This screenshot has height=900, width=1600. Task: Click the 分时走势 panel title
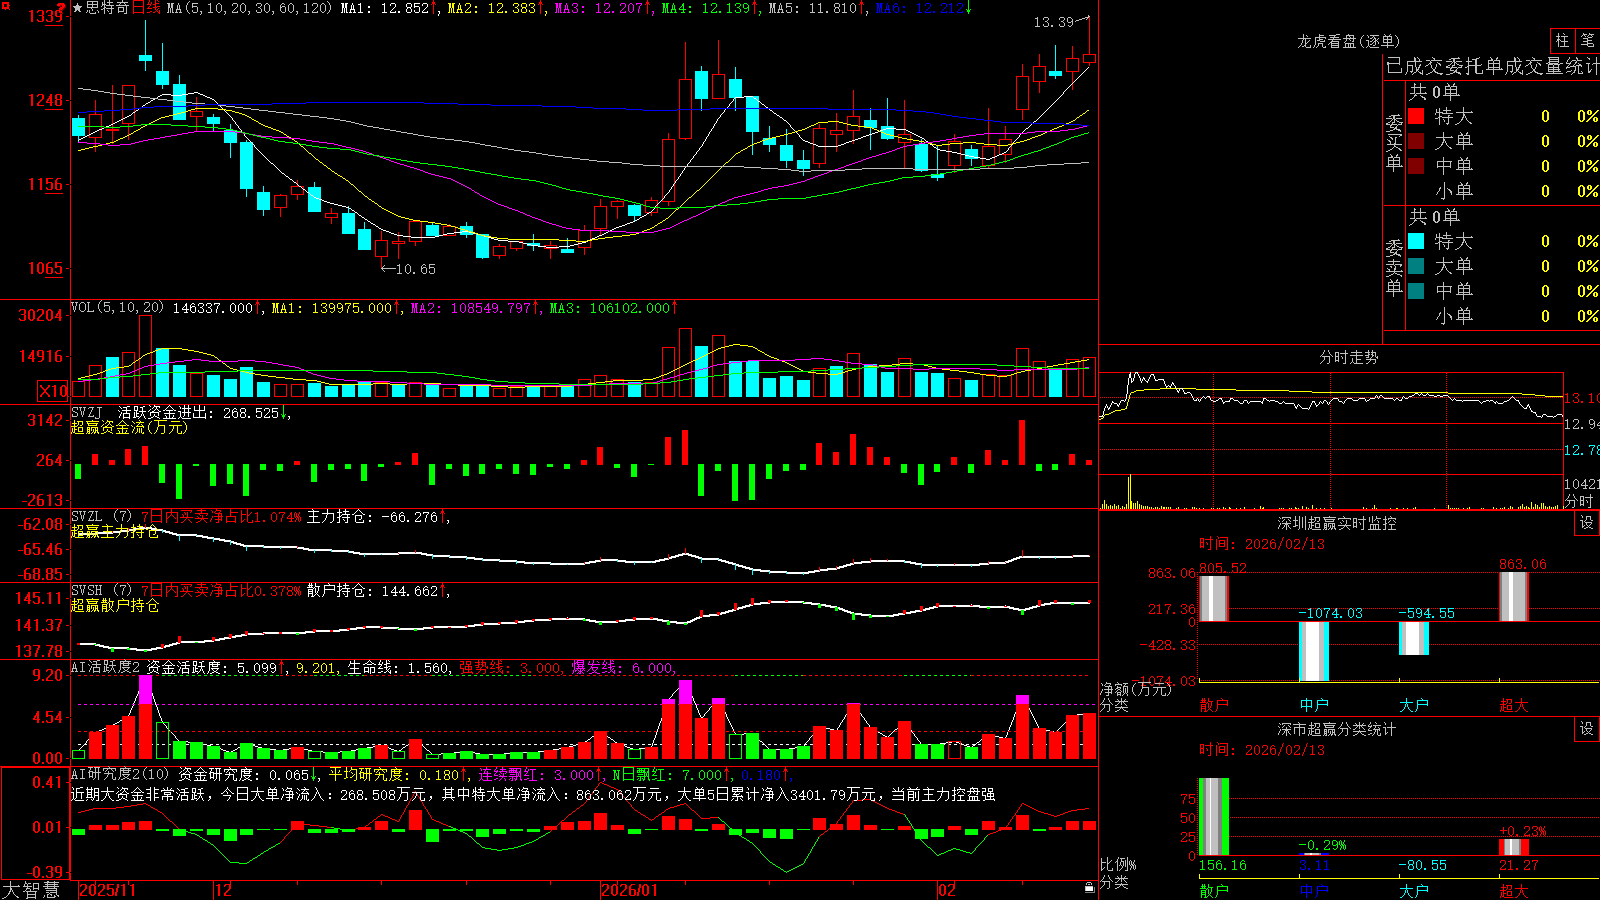click(x=1348, y=357)
